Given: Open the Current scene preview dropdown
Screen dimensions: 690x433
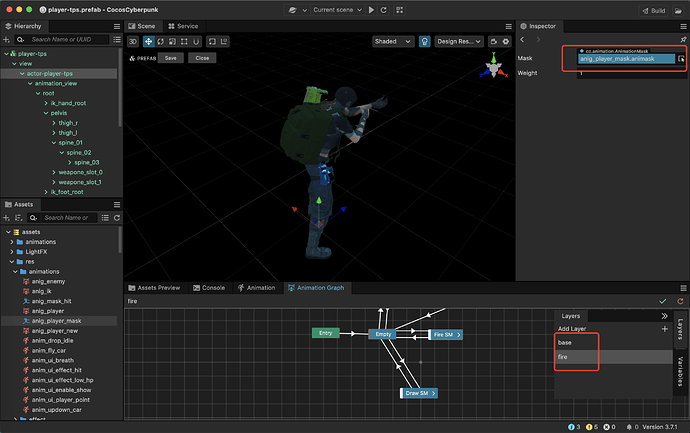Looking at the screenshot, I should pos(336,9).
